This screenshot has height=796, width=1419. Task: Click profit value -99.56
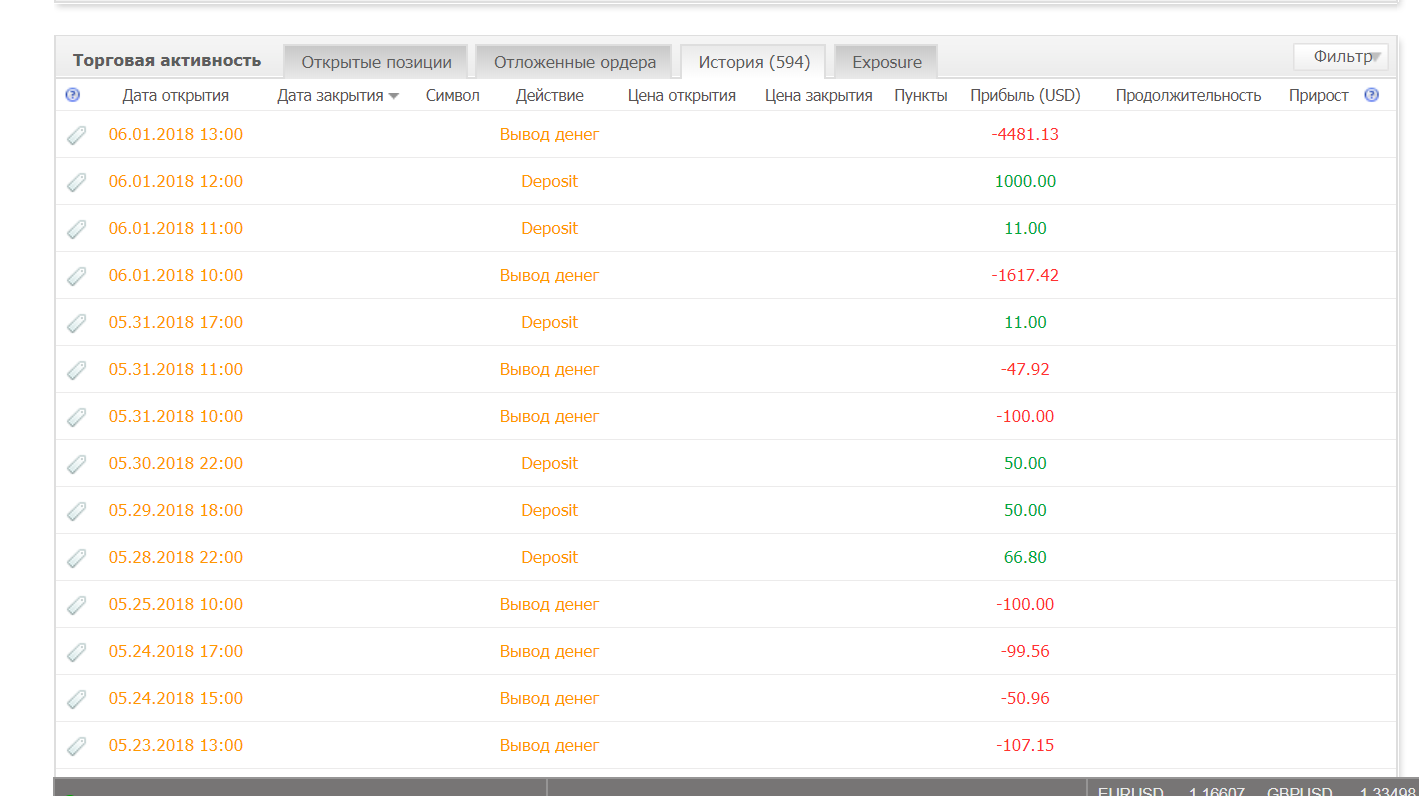1025,652
